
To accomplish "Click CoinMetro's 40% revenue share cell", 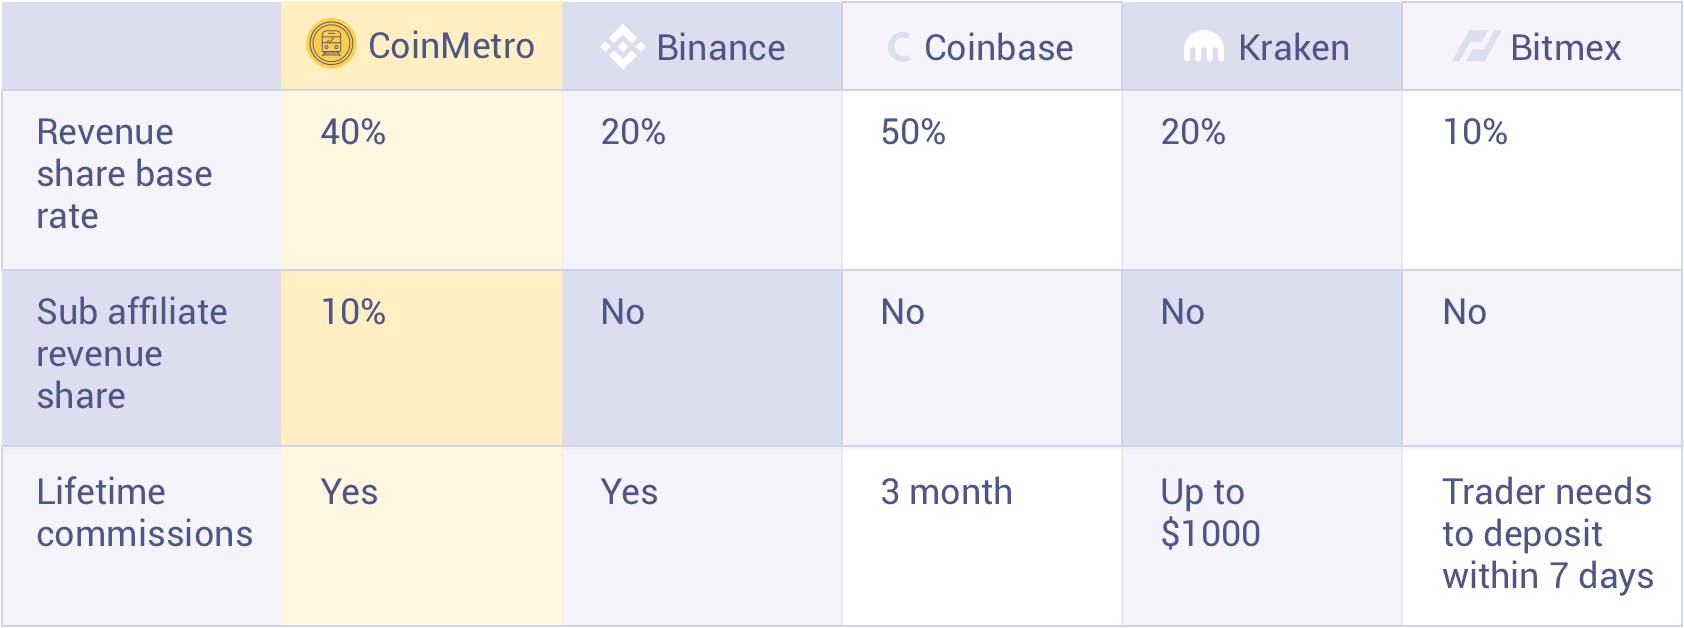I will pyautogui.click(x=353, y=132).
